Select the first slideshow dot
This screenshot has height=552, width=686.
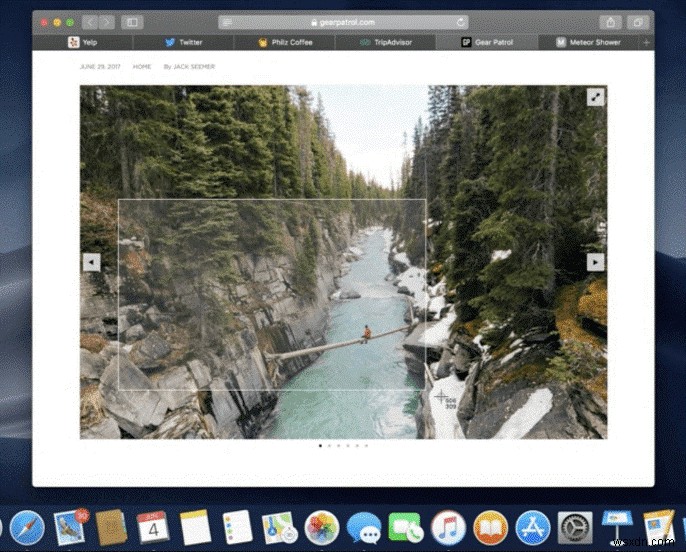pyautogui.click(x=320, y=446)
